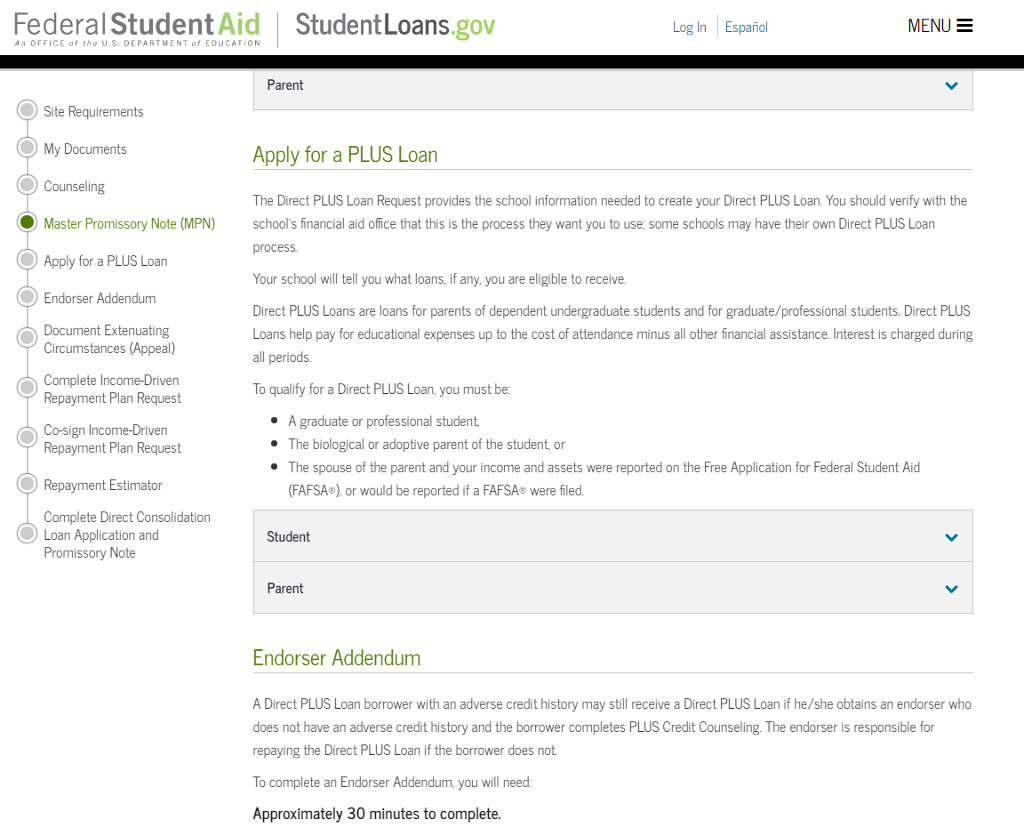Select Document Extenuating Circumstances (Appeal)
This screenshot has height=836, width=1024.
coord(108,339)
